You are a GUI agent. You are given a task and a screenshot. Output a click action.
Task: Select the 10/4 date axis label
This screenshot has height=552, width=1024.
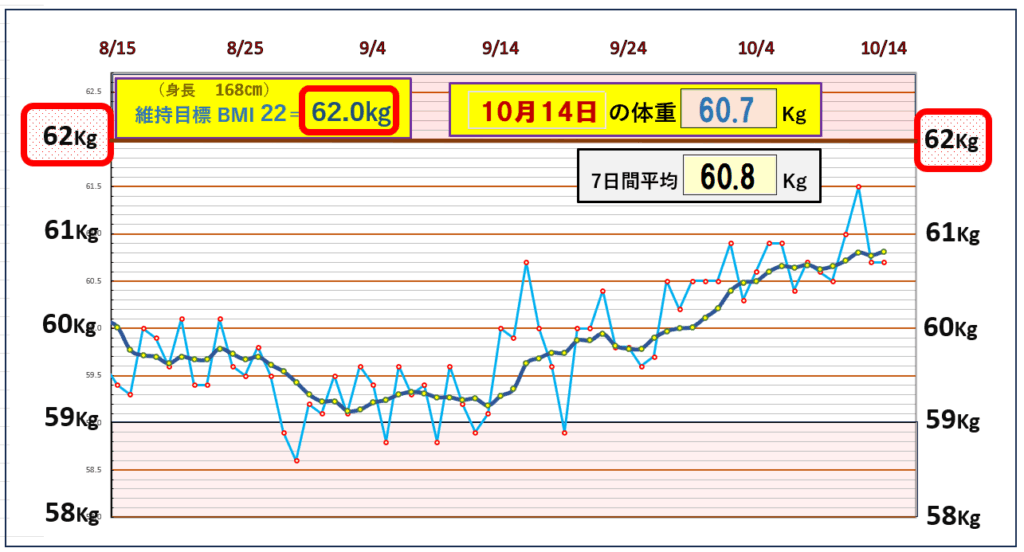[x=756, y=48]
